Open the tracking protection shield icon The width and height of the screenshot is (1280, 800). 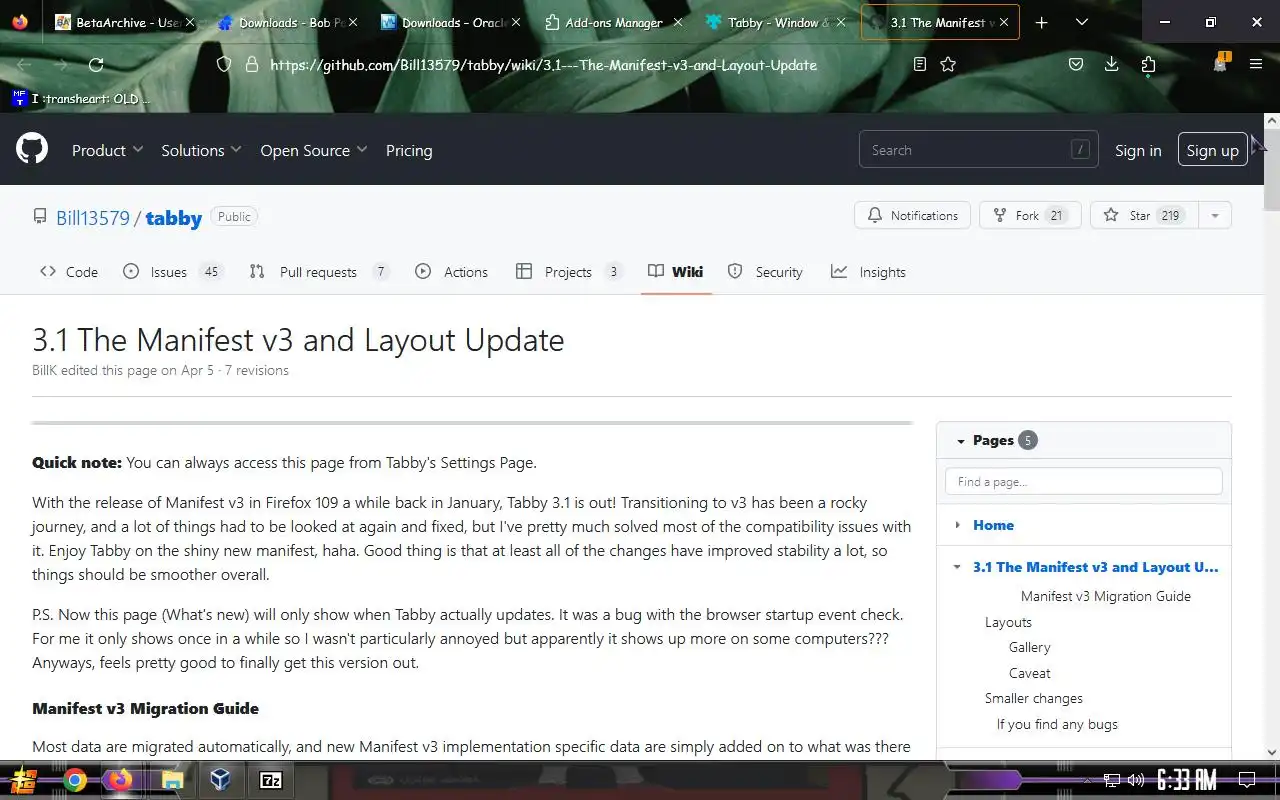(224, 65)
